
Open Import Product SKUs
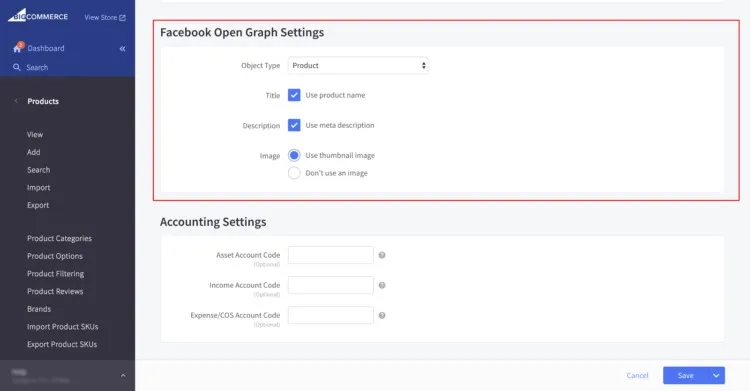(63, 327)
